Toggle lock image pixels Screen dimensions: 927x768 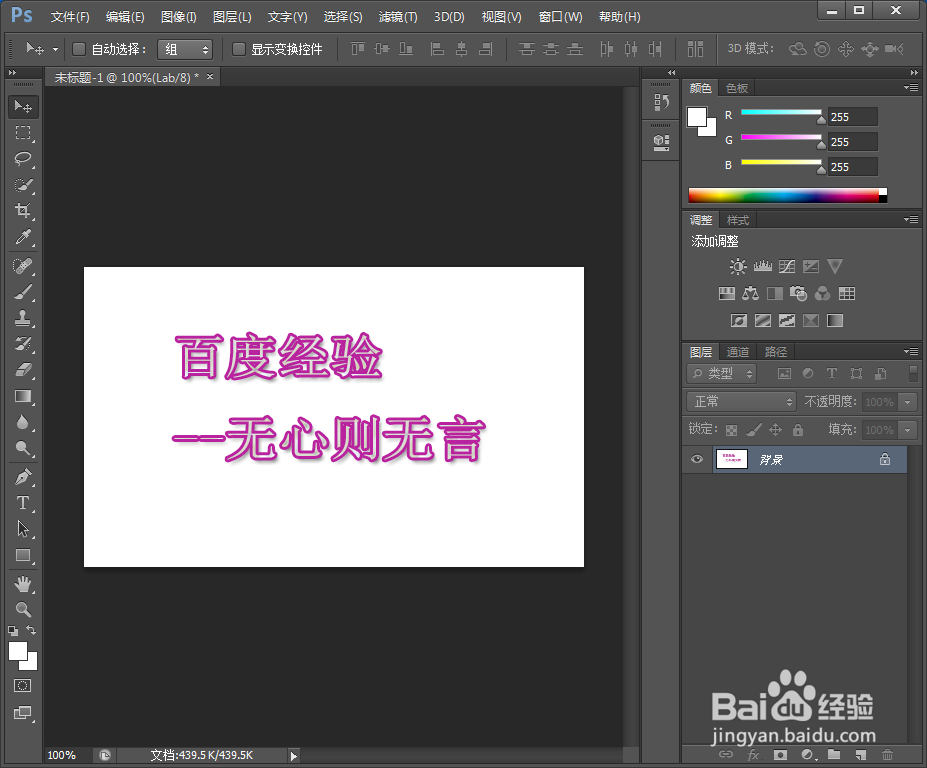tap(753, 430)
